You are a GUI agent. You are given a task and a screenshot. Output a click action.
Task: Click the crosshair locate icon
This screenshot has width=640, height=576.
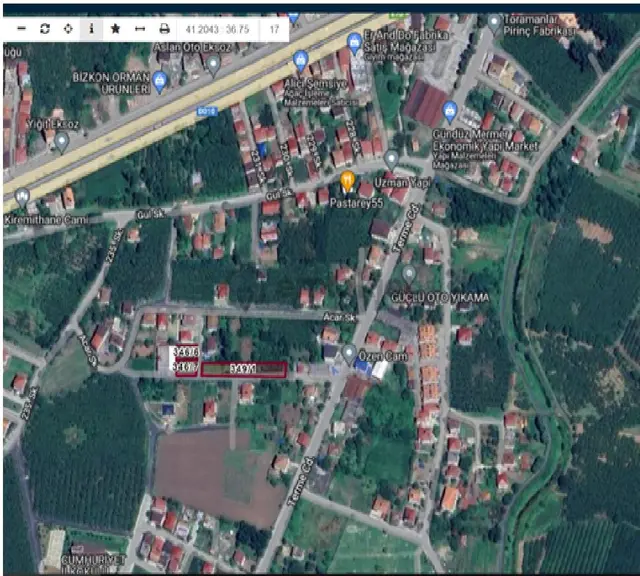coord(68,29)
